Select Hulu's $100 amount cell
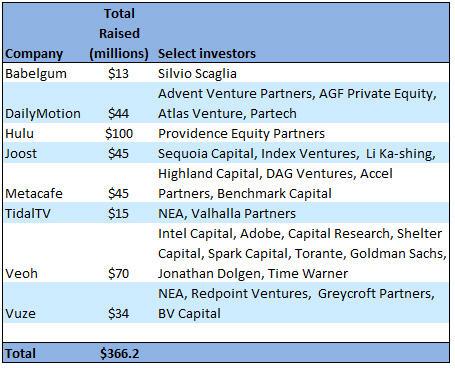The width and height of the screenshot is (455, 368). click(x=119, y=134)
